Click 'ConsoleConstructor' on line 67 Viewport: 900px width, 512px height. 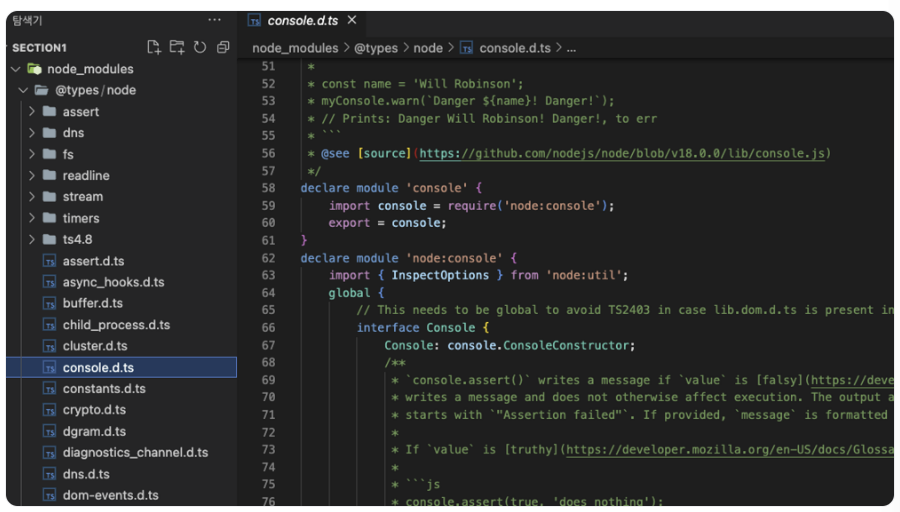point(566,345)
